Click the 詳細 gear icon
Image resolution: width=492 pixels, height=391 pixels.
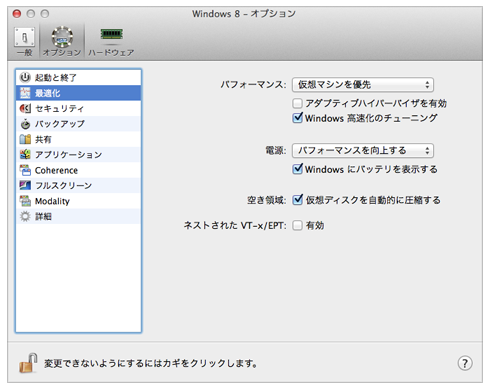click(25, 216)
